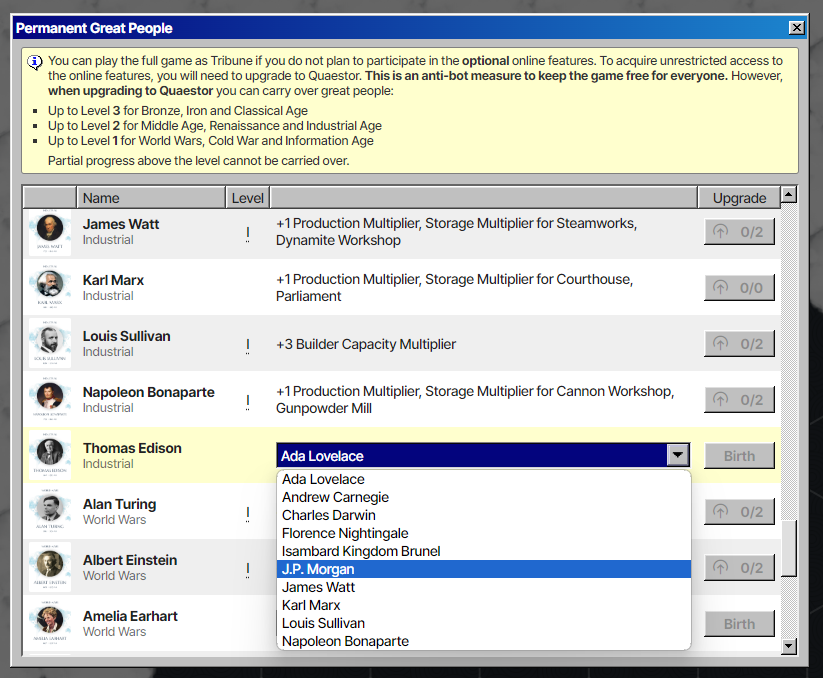Click '+3 Builder Capacity Multiplier' text
The height and width of the screenshot is (678, 823).
point(366,344)
